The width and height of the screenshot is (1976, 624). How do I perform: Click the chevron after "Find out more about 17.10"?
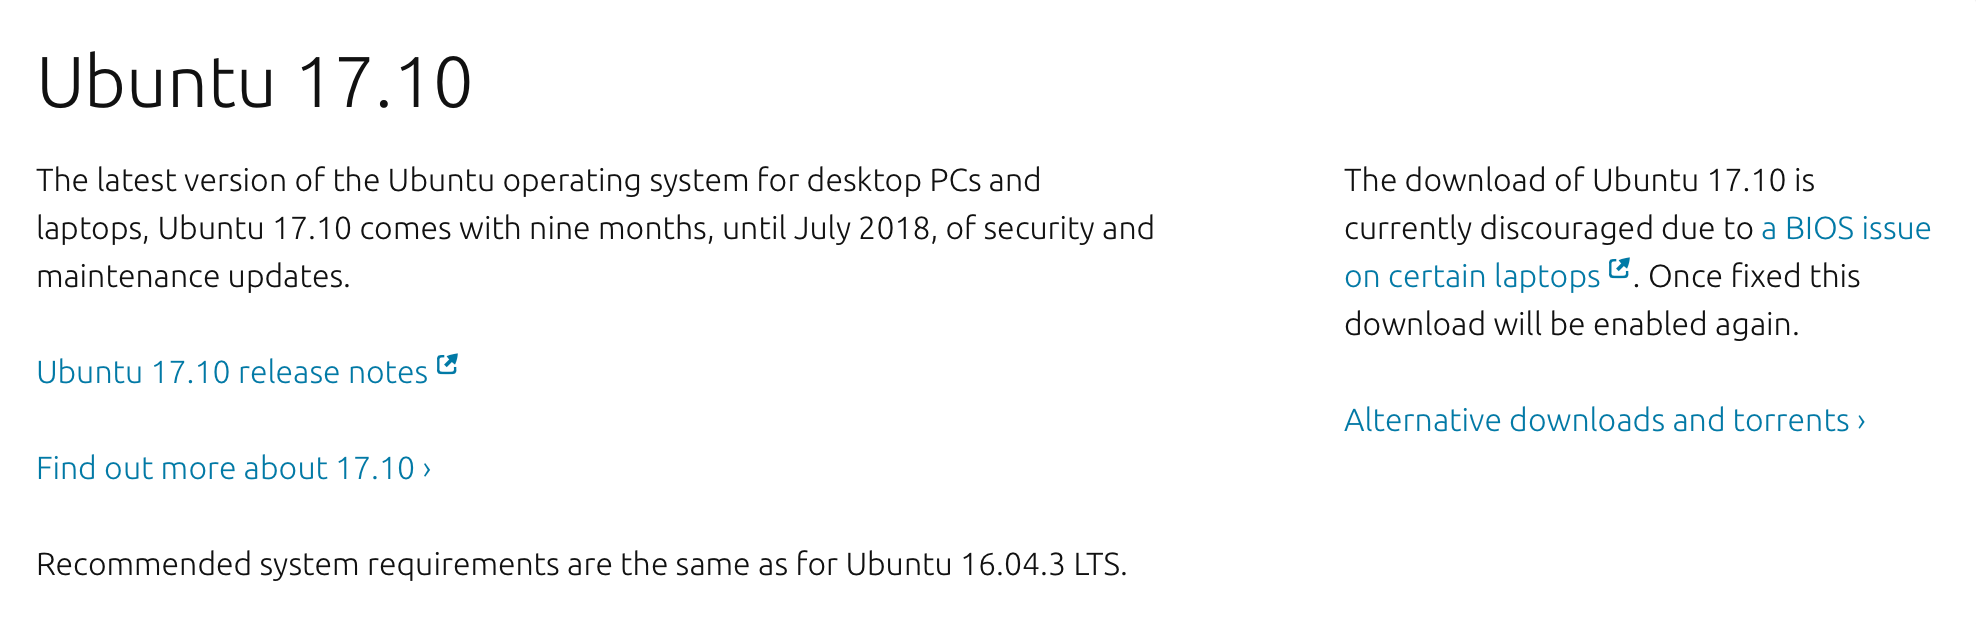427,469
